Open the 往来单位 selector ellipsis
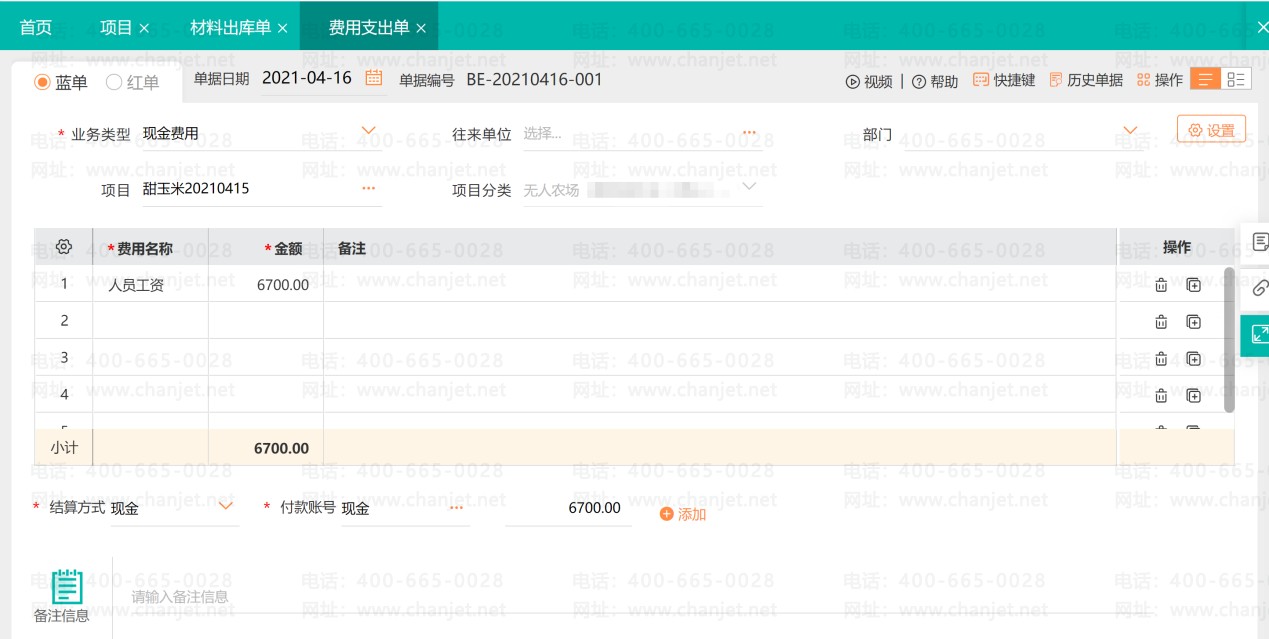 click(749, 133)
